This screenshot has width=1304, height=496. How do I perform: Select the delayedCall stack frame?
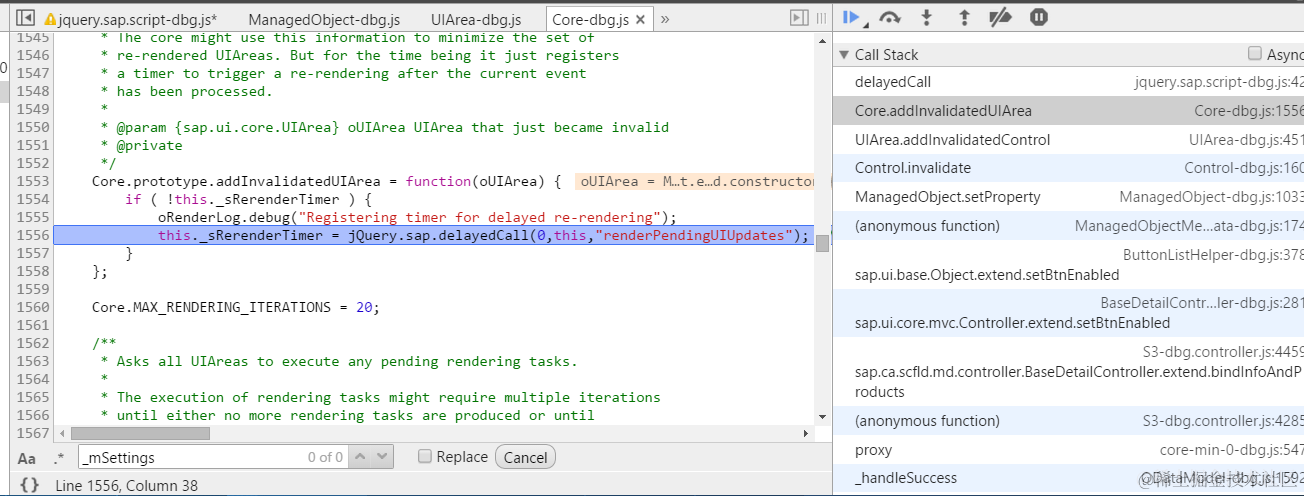pos(1068,82)
